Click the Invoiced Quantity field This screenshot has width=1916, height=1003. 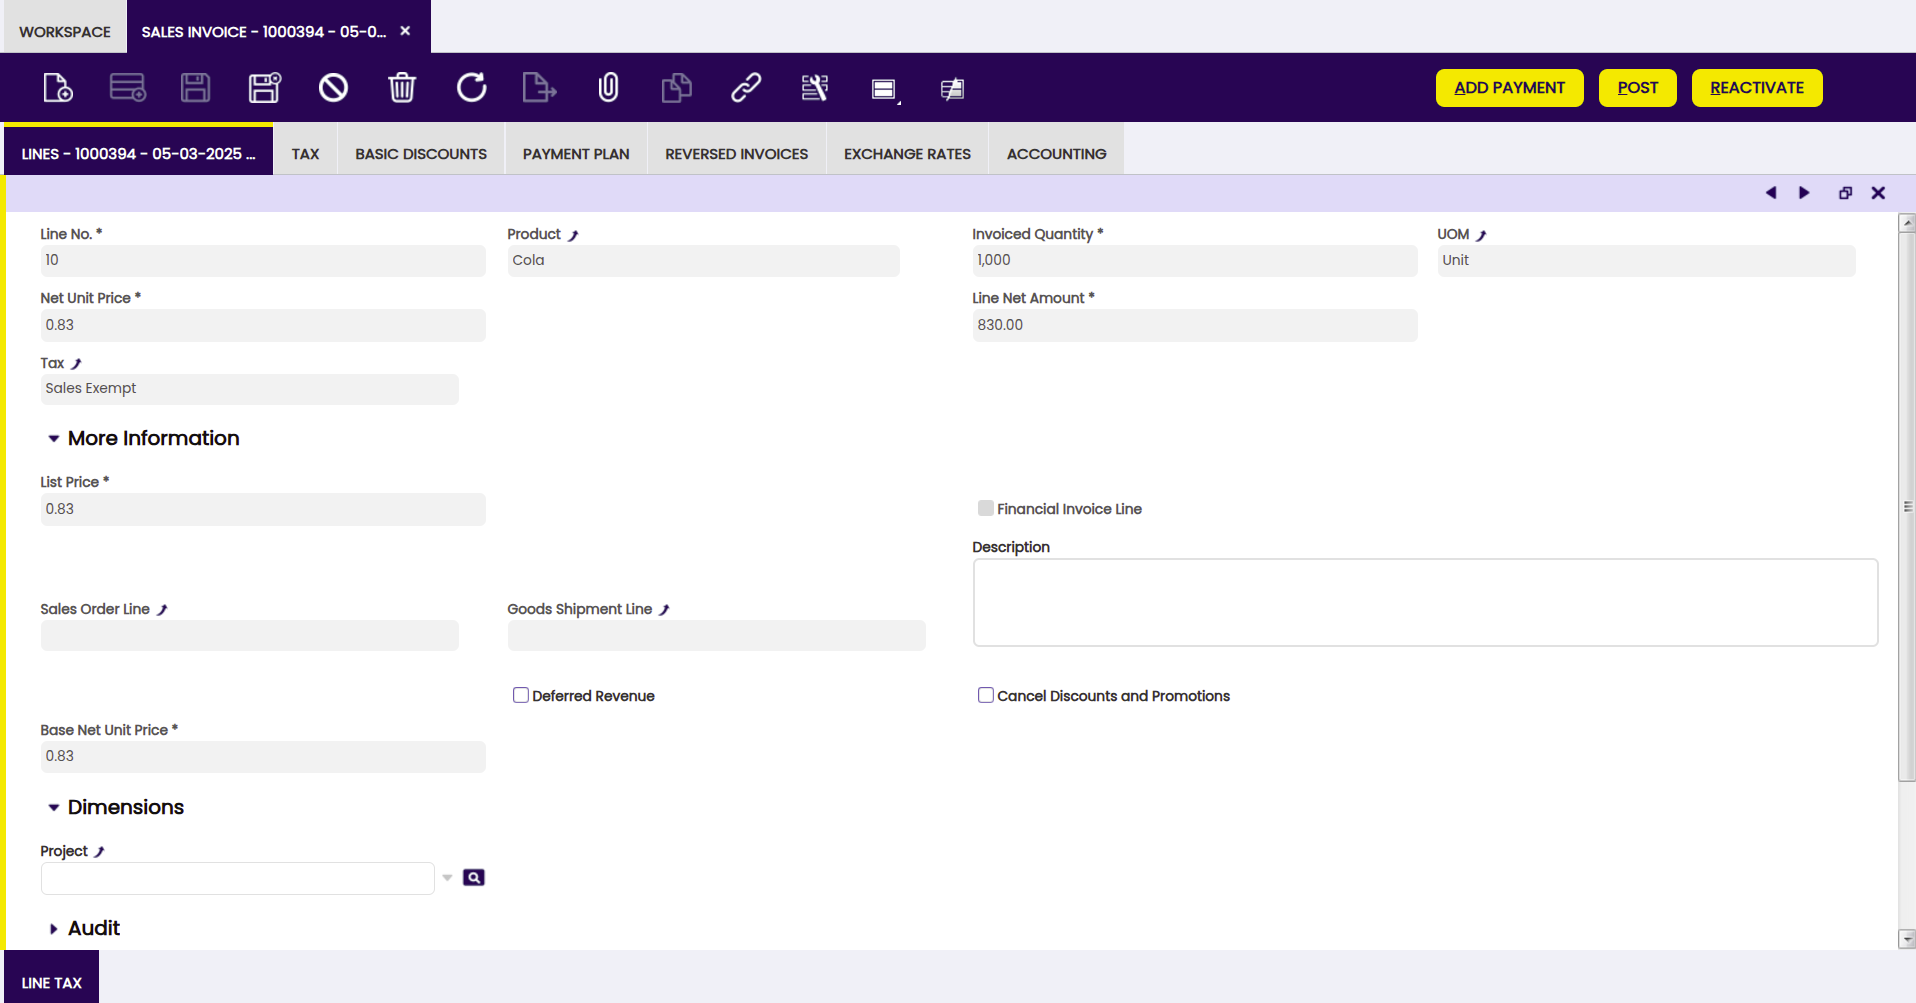(x=1195, y=260)
